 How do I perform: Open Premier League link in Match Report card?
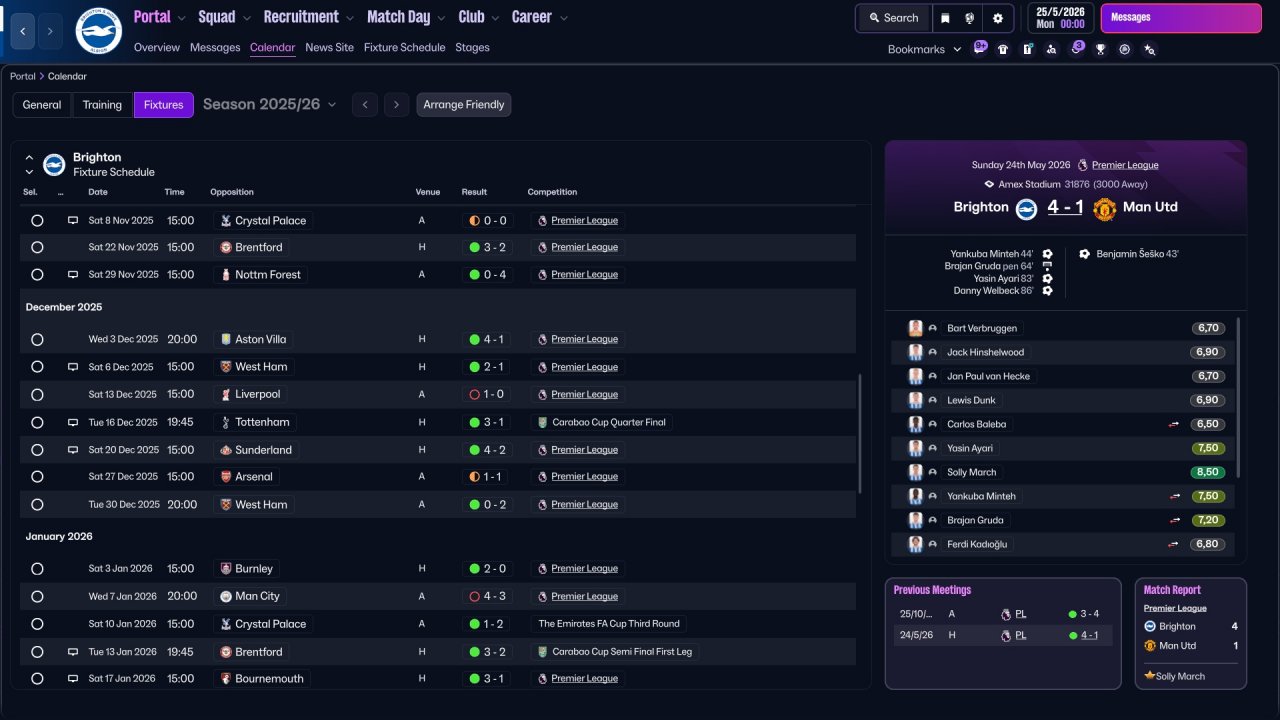(1175, 608)
